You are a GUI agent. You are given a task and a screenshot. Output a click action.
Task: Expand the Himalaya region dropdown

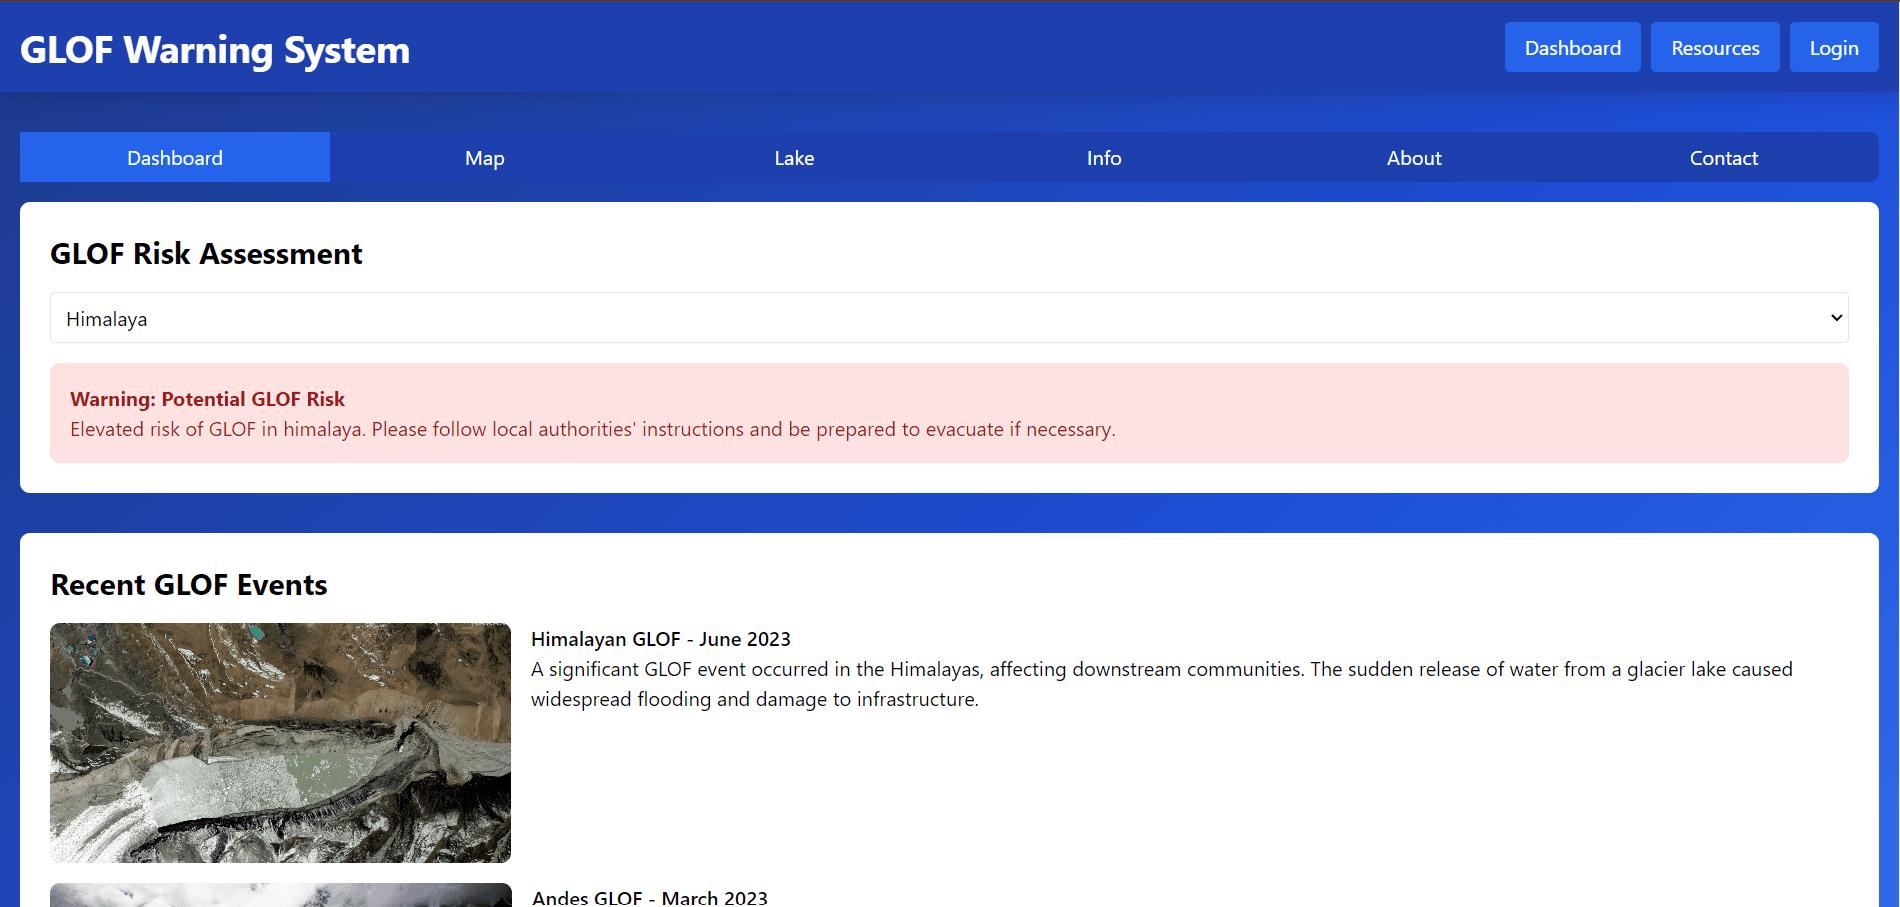click(948, 318)
